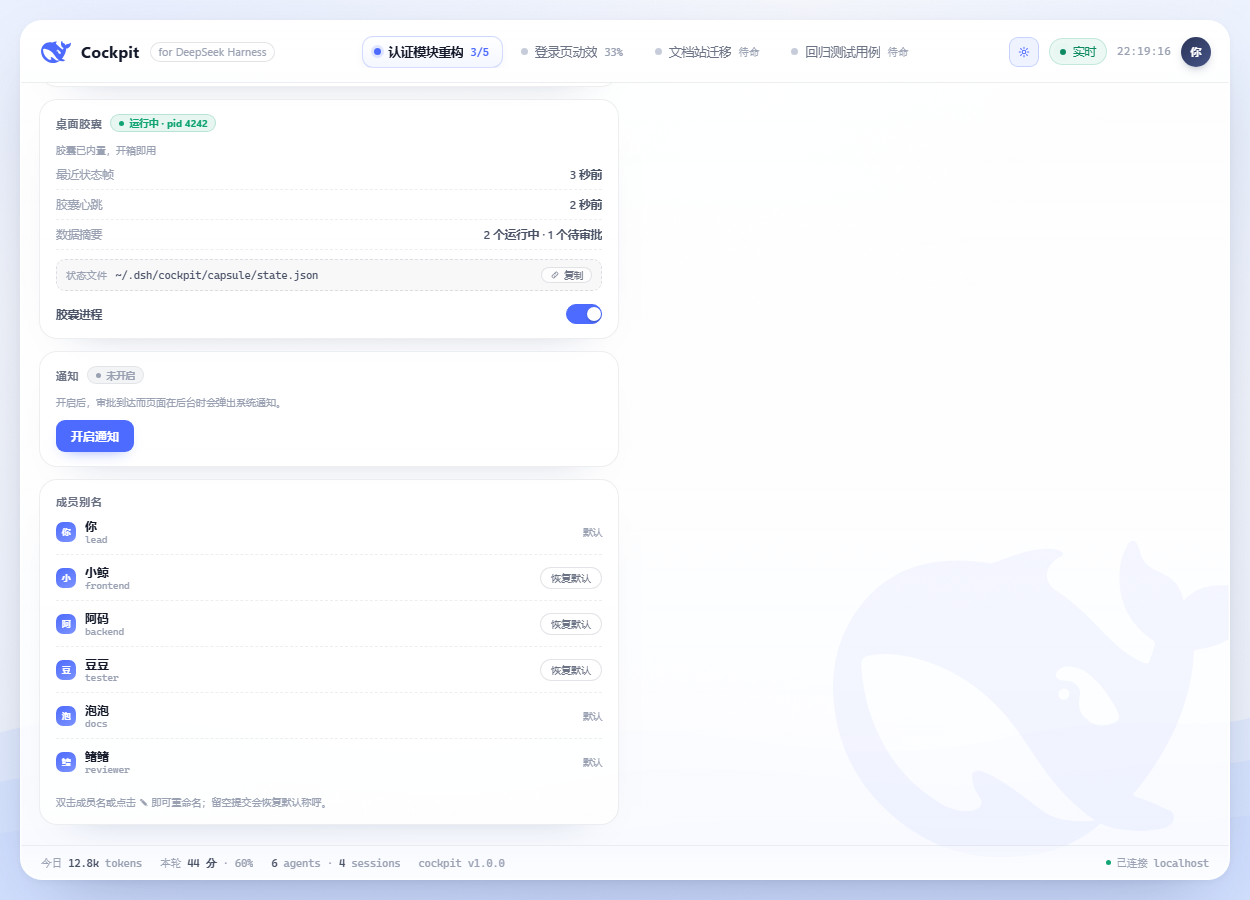Click the ~/.dsh/cockpit/capsule/state.json path
Screen dimensions: 1250x900
217,275
